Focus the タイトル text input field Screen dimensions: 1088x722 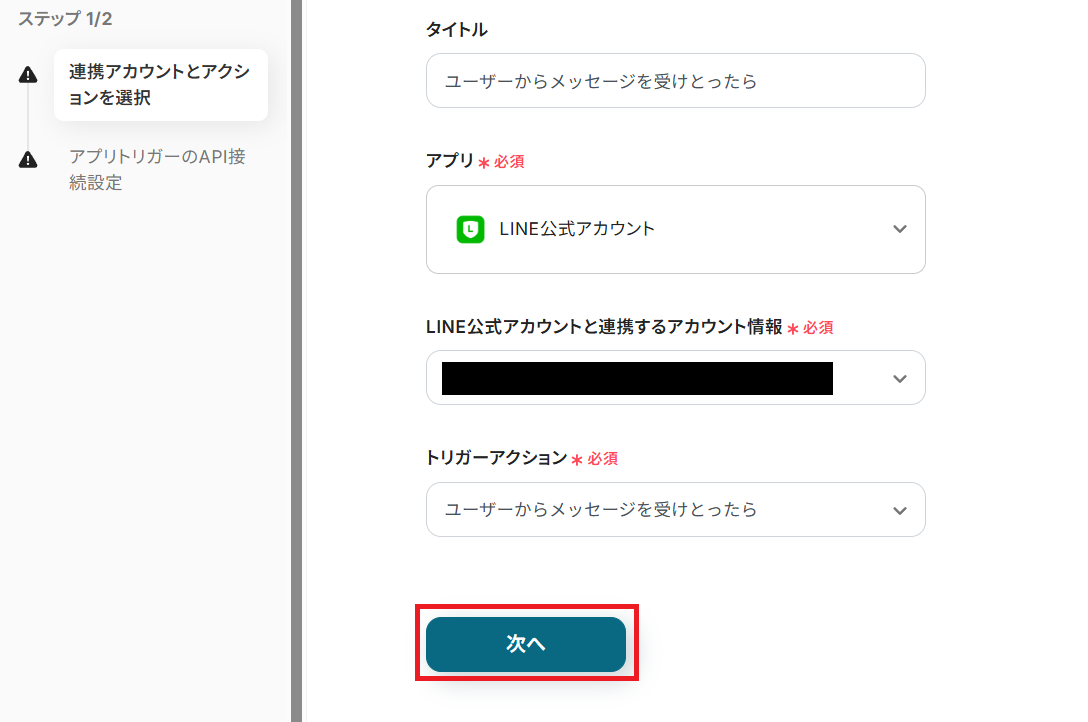pos(675,81)
